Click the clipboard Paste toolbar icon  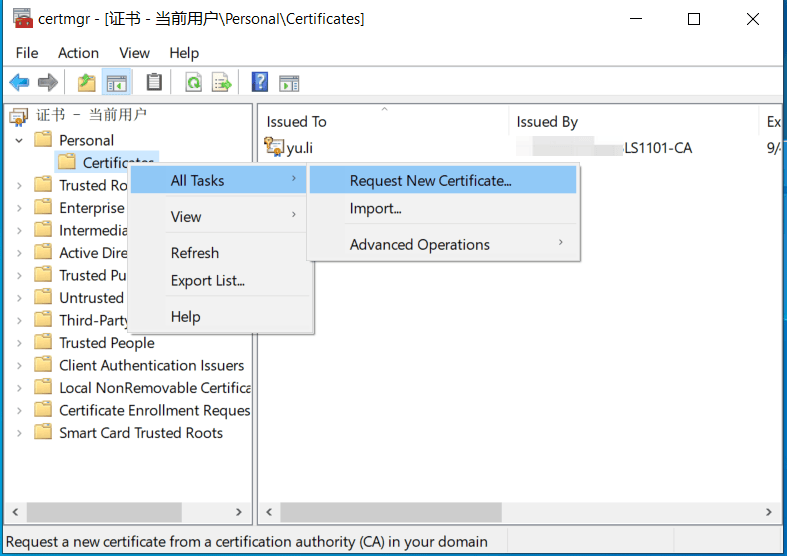point(154,82)
